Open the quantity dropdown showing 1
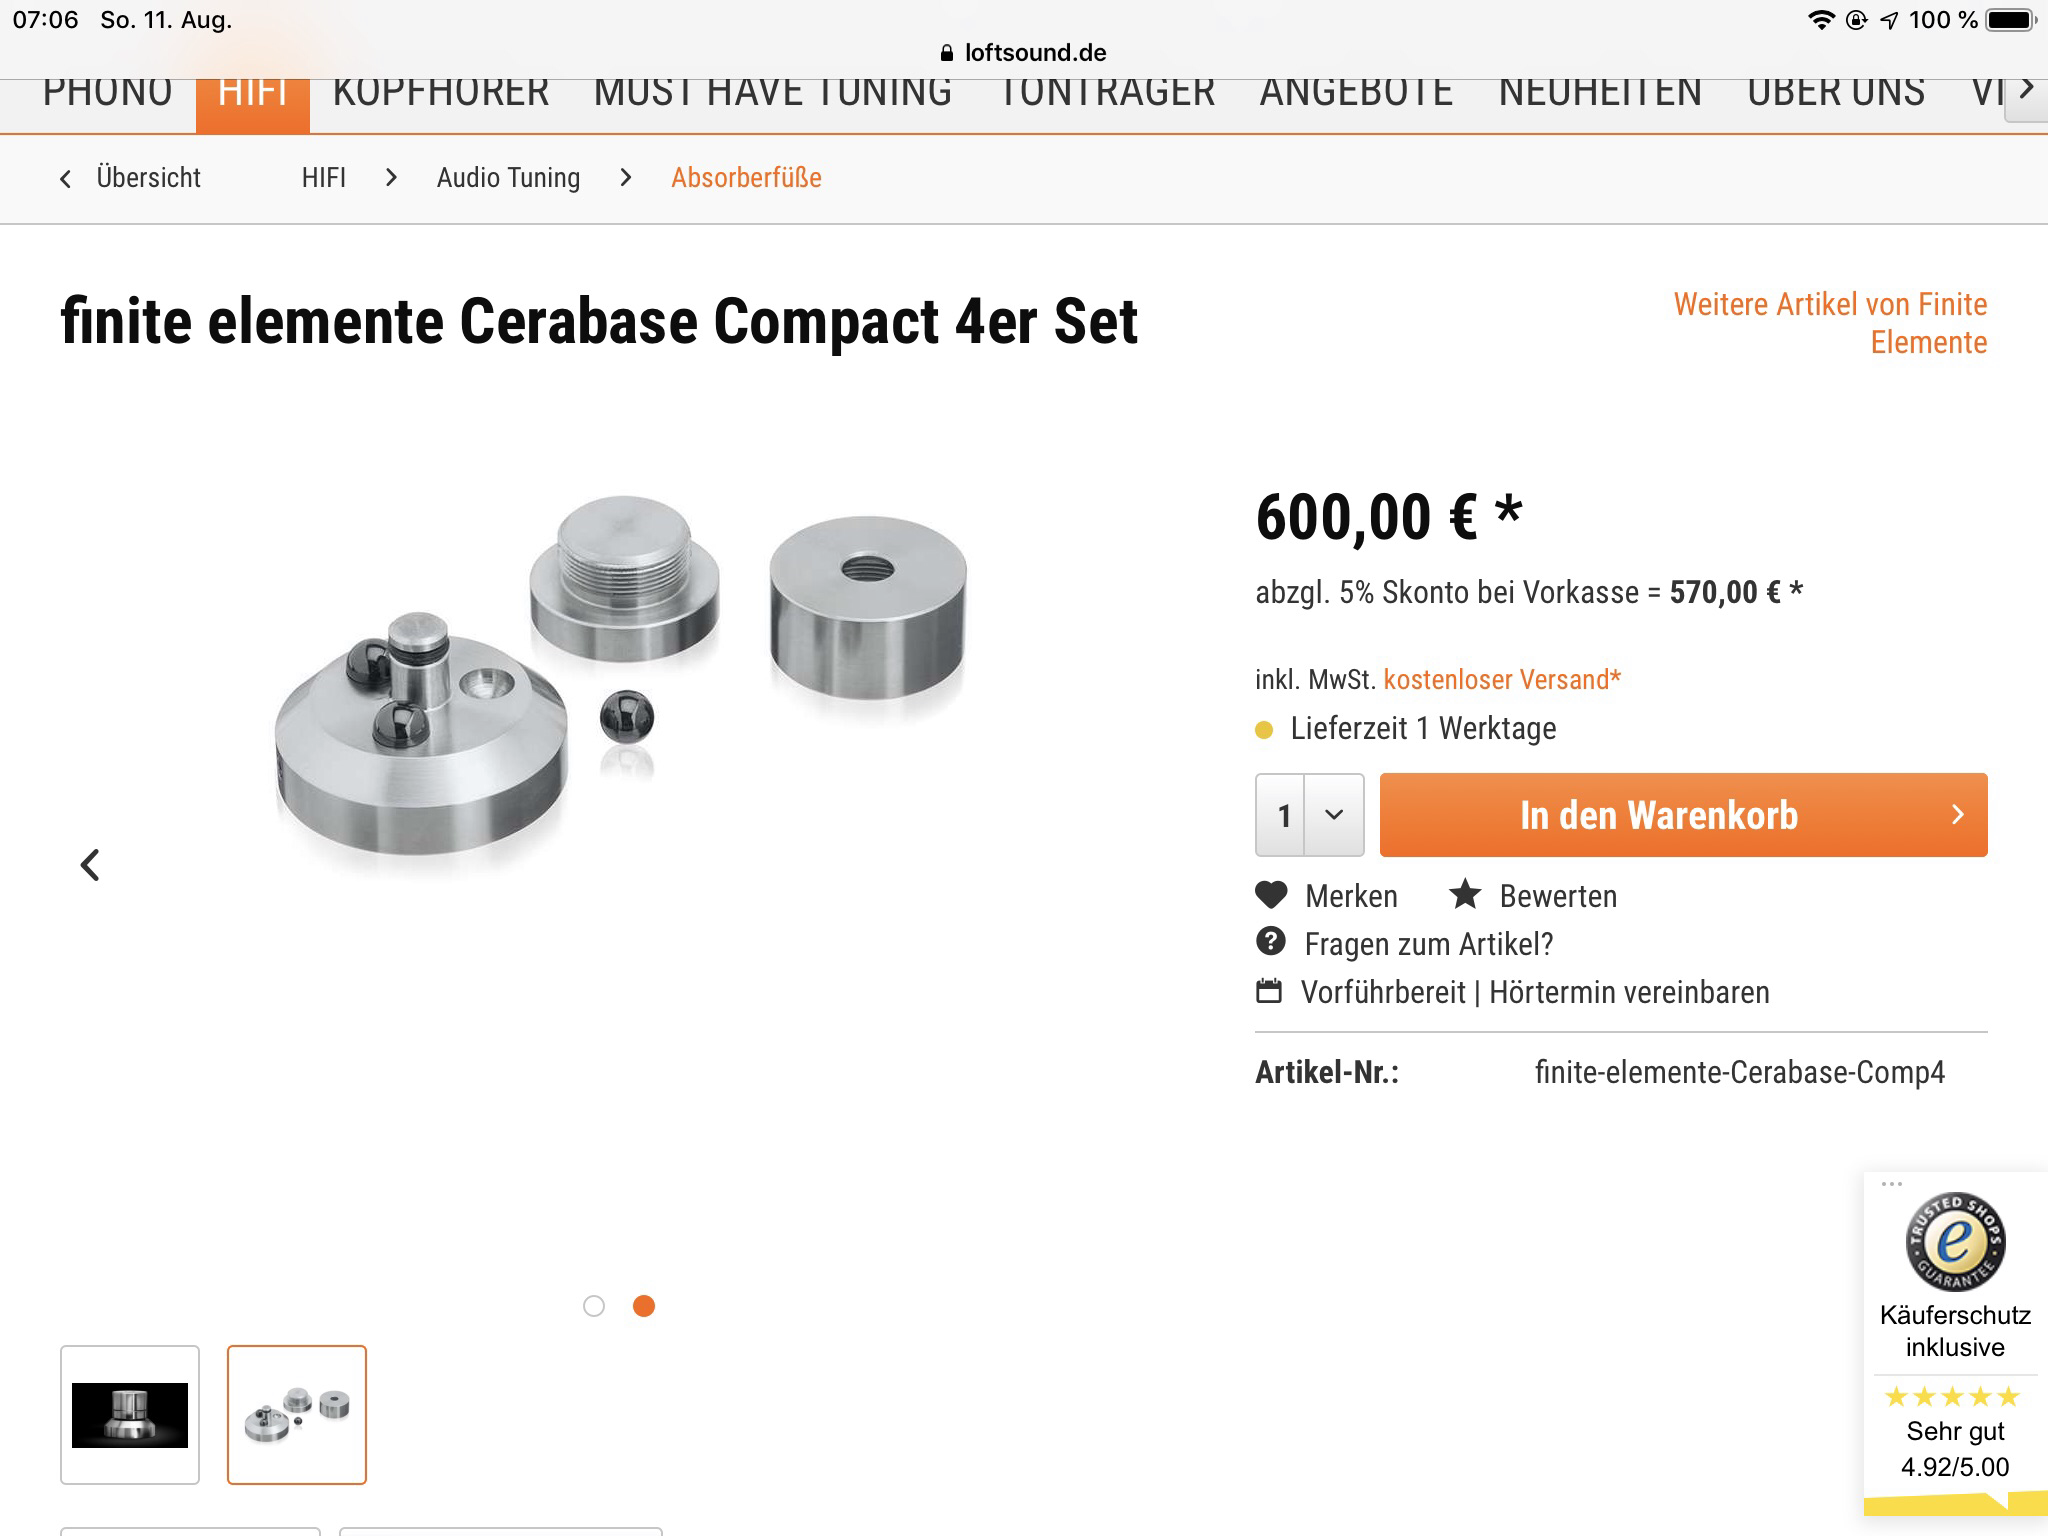 tap(1310, 815)
